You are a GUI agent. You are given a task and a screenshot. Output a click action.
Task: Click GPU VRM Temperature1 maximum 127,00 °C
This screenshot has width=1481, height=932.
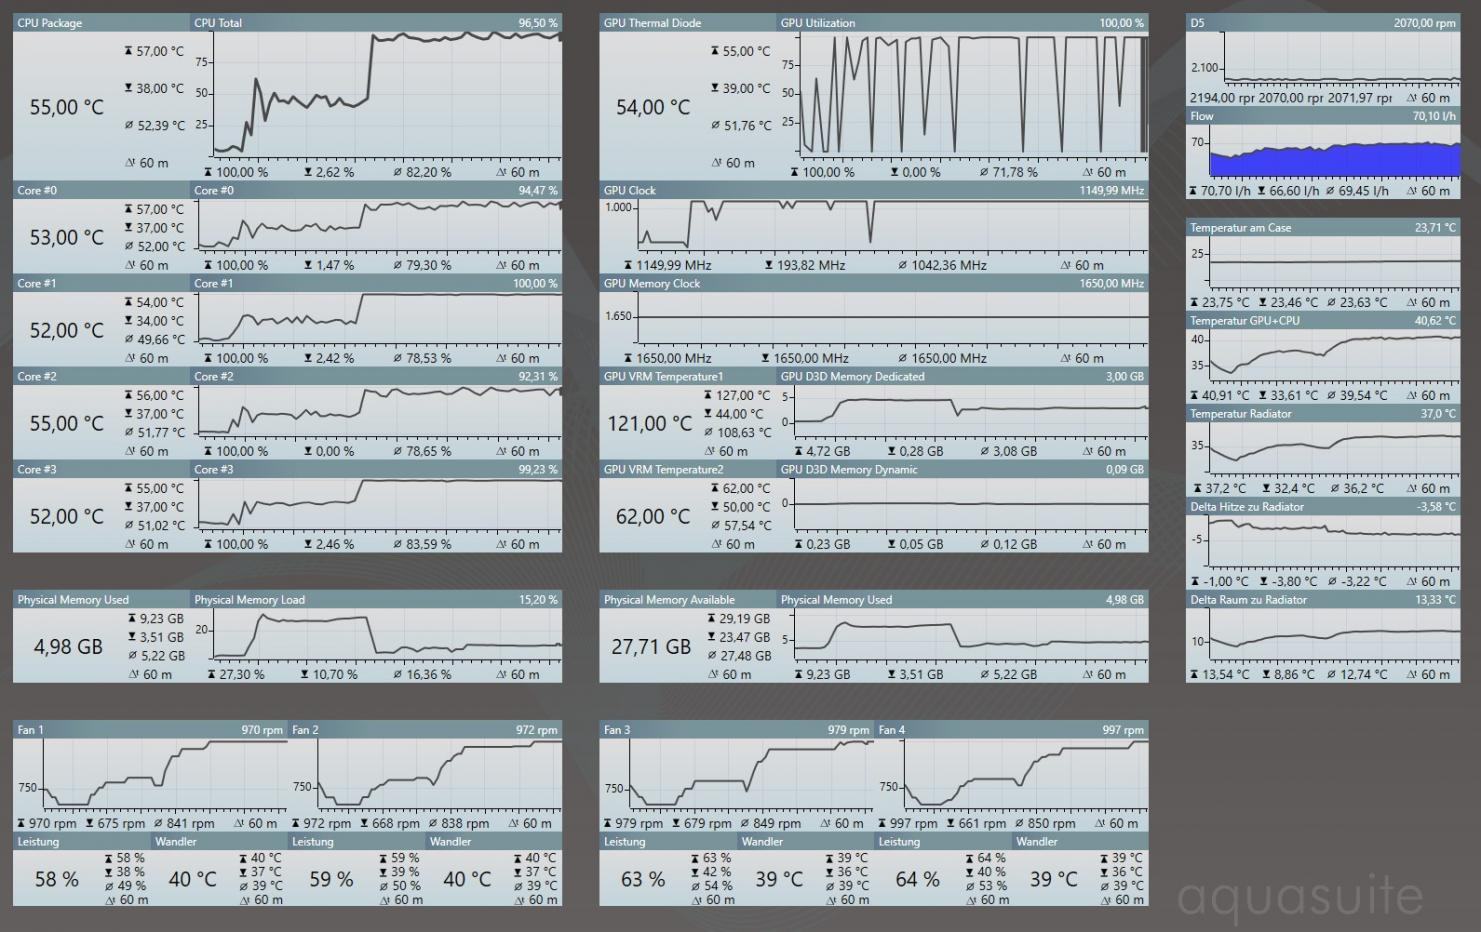tap(743, 395)
